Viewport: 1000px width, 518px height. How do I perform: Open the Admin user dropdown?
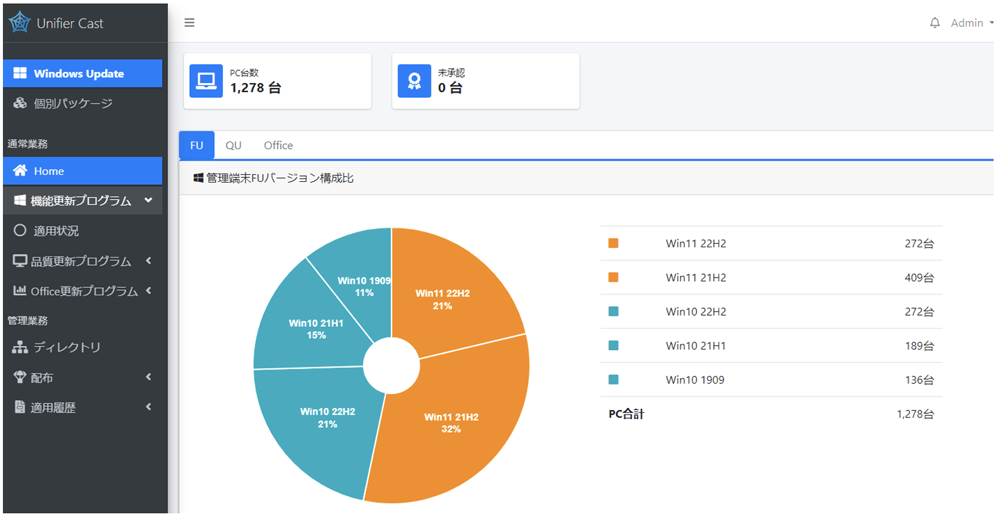(x=971, y=23)
